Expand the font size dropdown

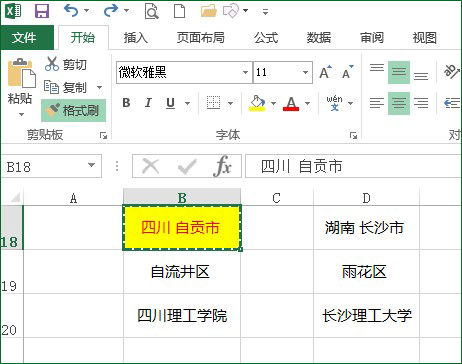tap(305, 72)
